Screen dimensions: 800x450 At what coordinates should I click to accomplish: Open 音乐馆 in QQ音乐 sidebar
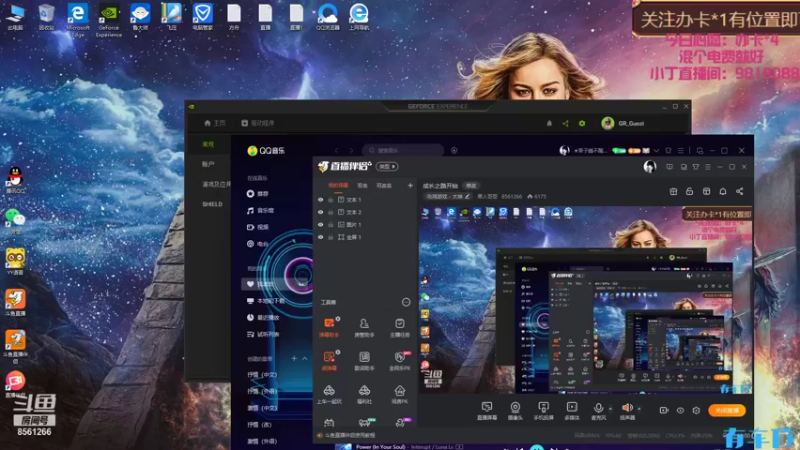(x=261, y=210)
